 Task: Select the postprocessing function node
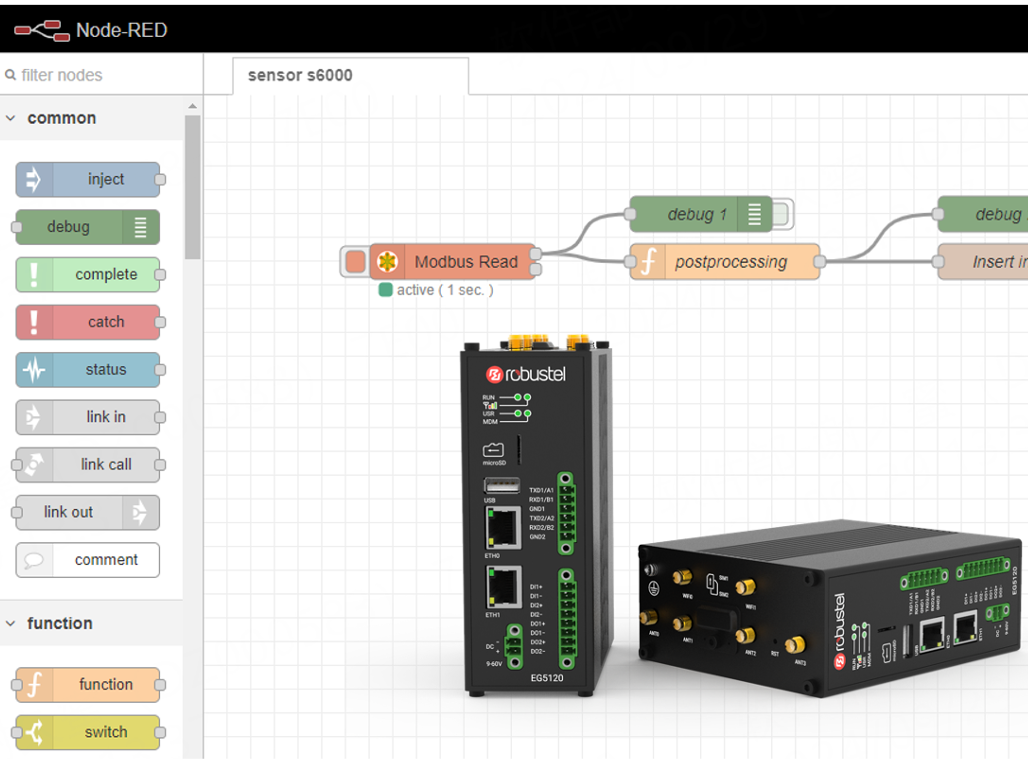(730, 262)
